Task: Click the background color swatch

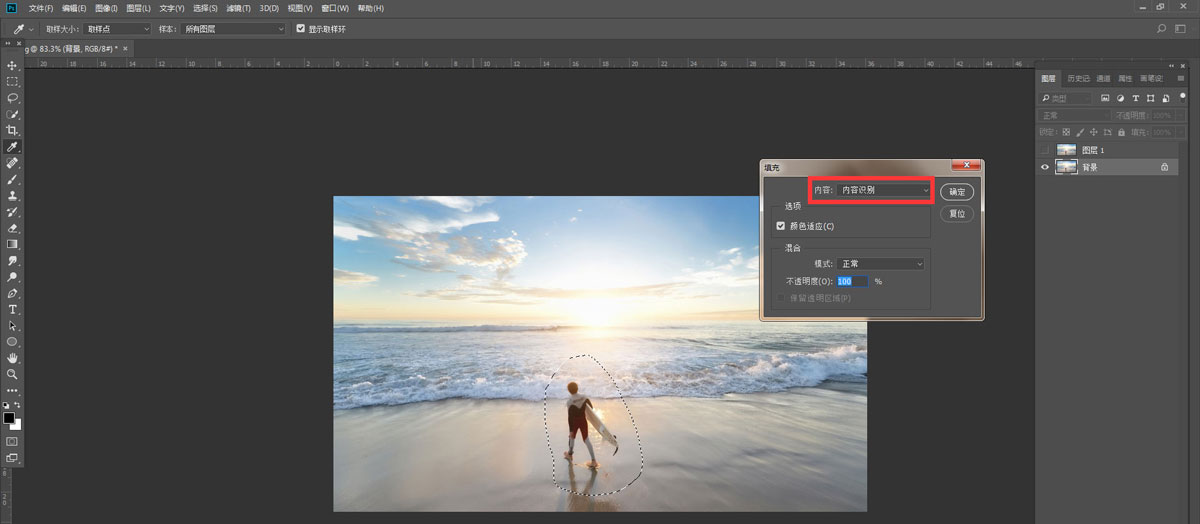Action: (17, 425)
